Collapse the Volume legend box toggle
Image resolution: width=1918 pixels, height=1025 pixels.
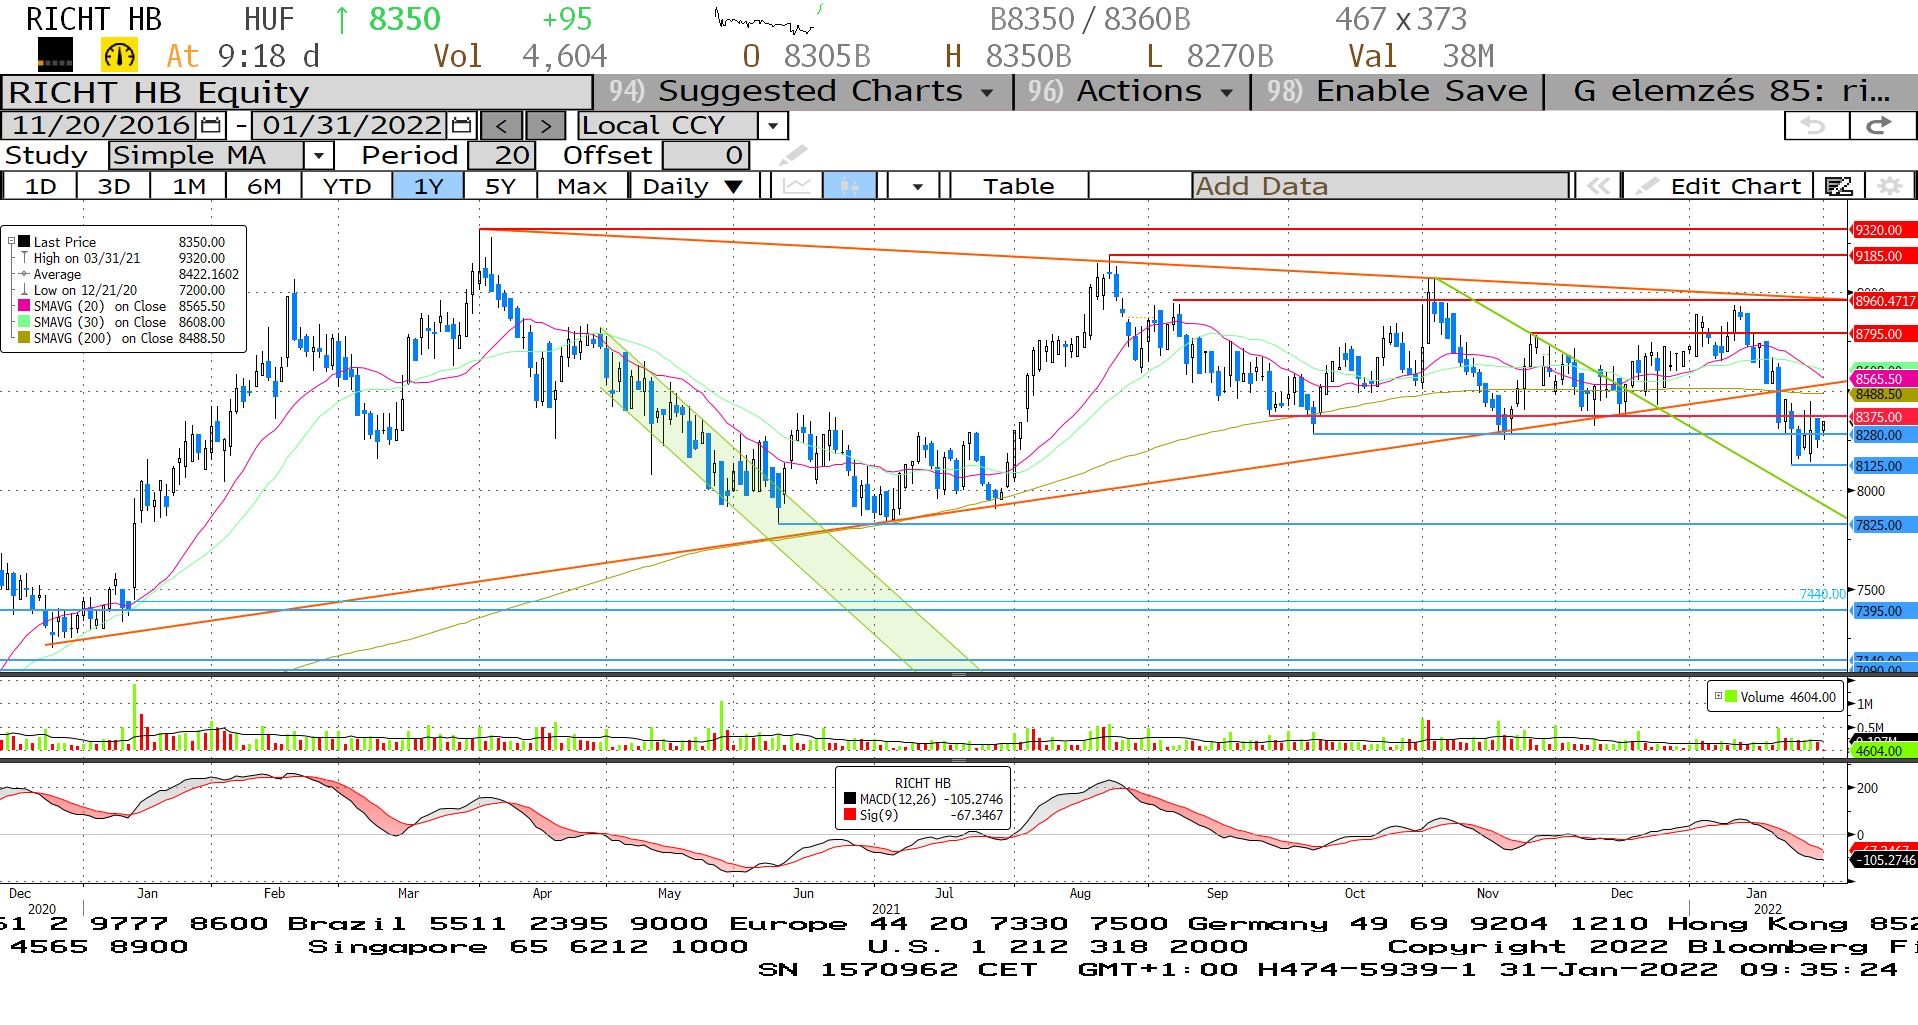click(1718, 696)
